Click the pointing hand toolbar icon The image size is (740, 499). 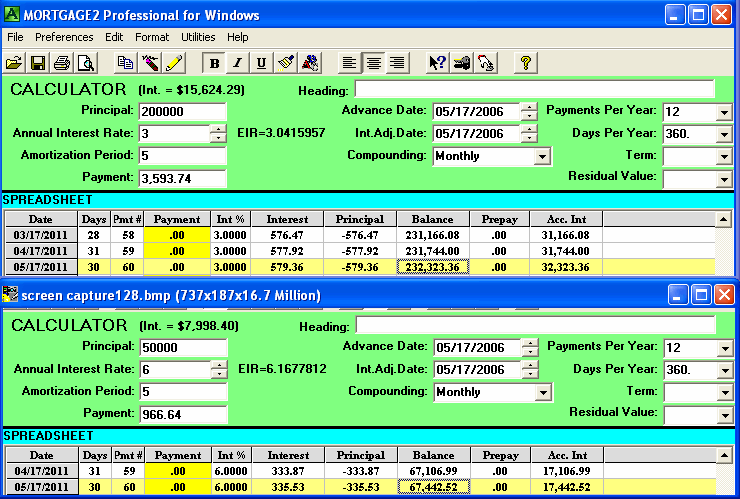(x=486, y=63)
